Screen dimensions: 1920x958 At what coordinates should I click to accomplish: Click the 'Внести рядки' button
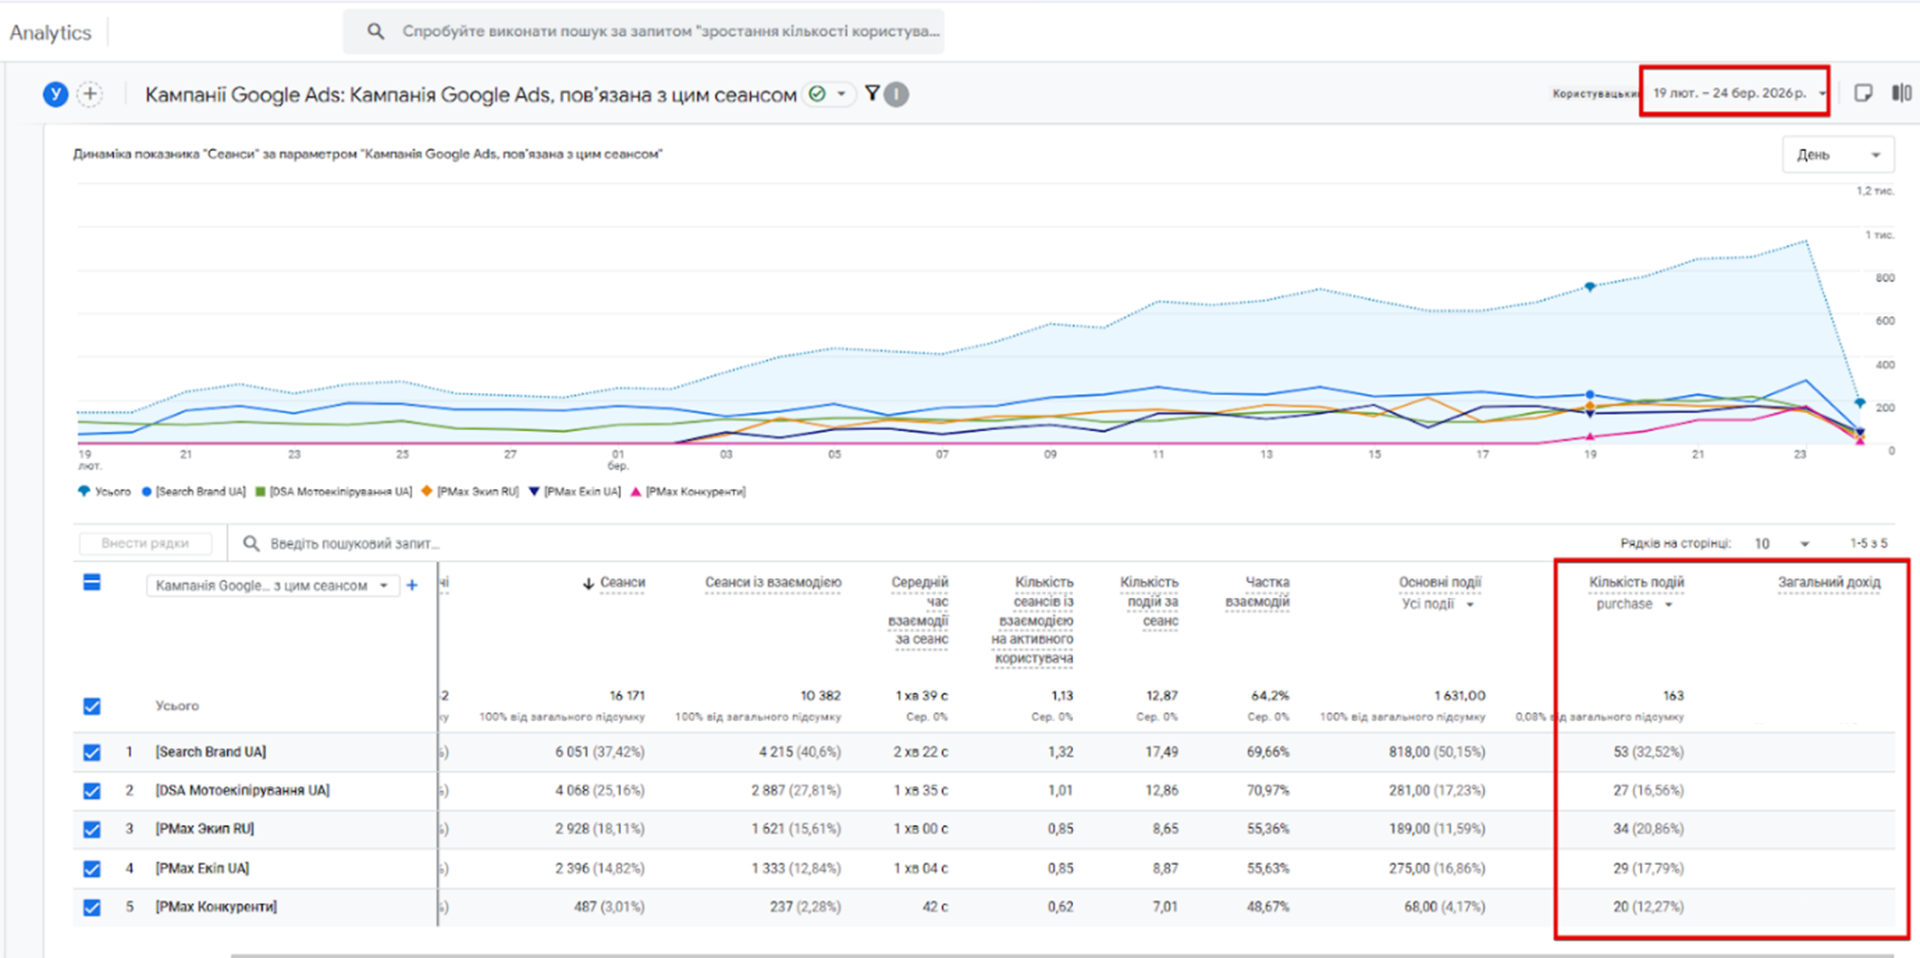coord(145,543)
